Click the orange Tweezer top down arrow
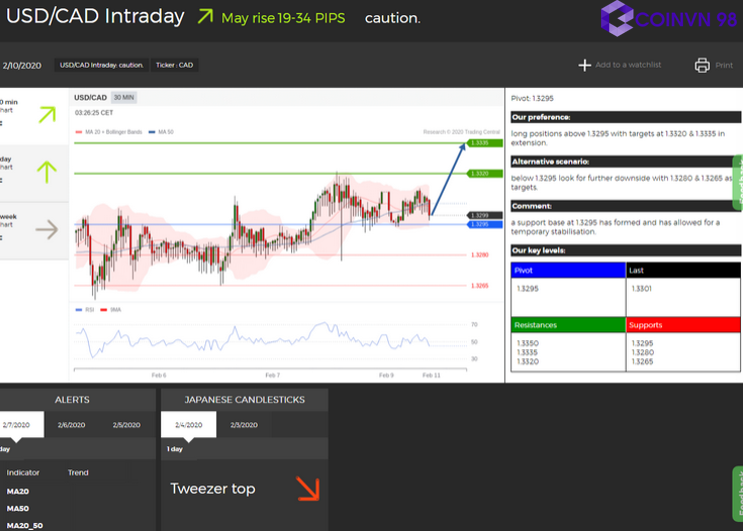 pyautogui.click(x=307, y=488)
